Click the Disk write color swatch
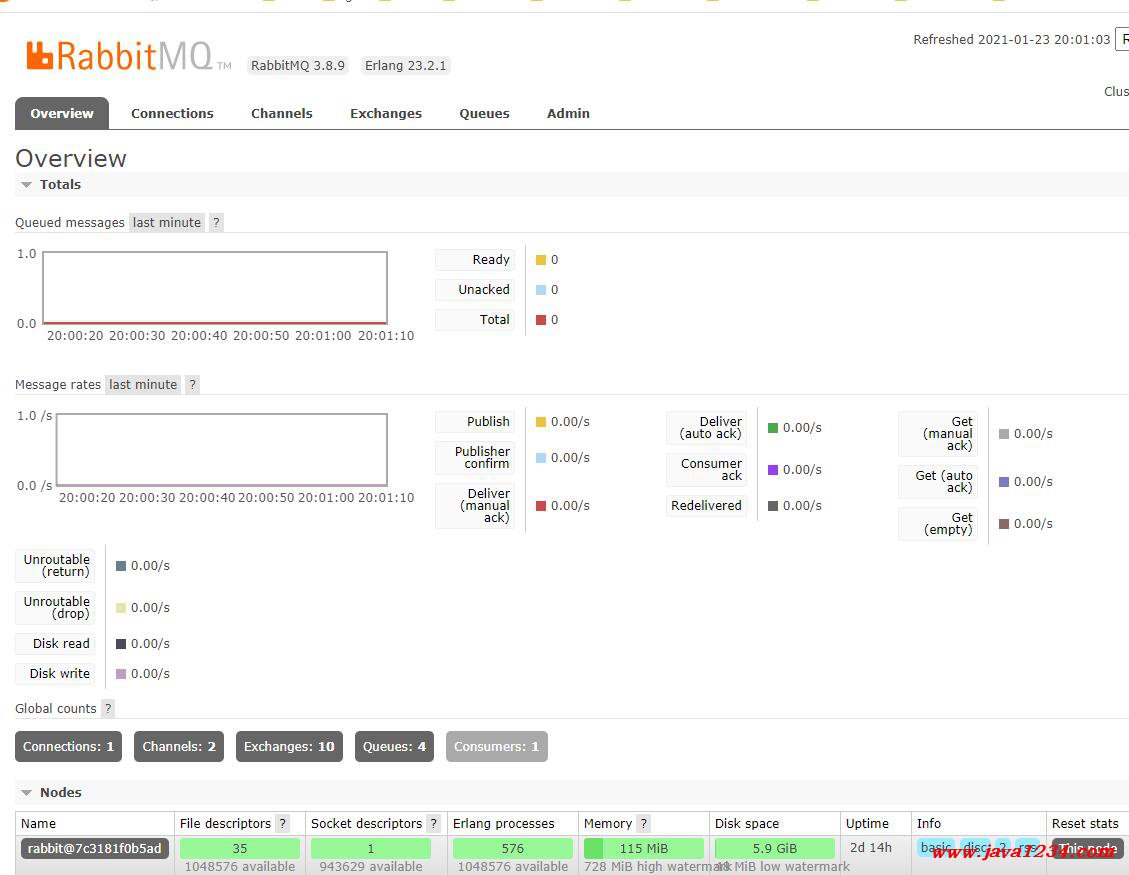Image resolution: width=1129 pixels, height=875 pixels. pyautogui.click(x=121, y=674)
